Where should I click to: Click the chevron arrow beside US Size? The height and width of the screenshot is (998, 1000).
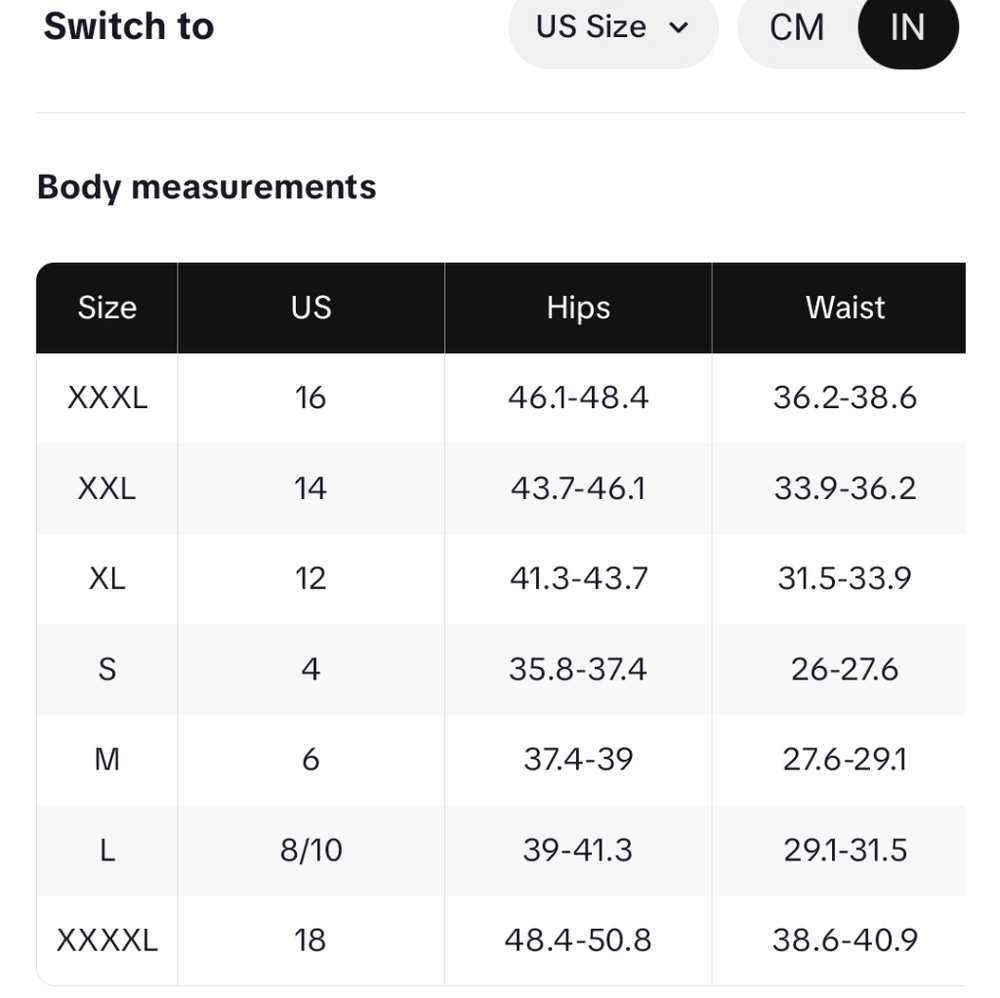679,28
